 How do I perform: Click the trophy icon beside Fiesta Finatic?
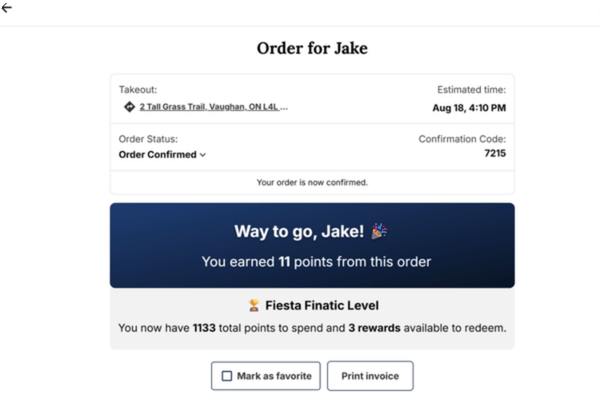[x=254, y=305]
